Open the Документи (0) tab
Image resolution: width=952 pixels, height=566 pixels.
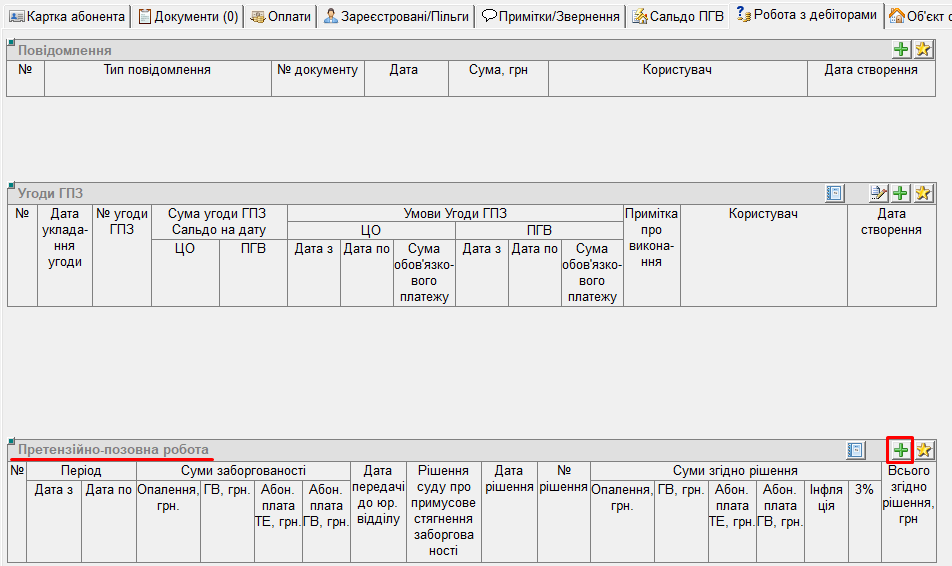tap(188, 17)
